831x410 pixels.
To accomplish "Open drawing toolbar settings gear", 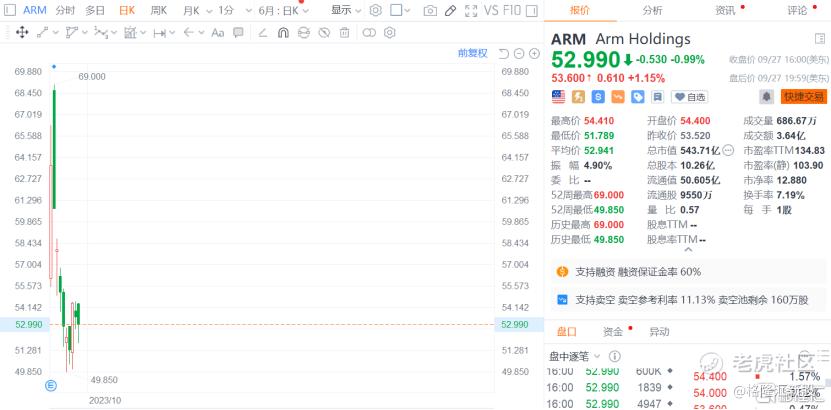I will point(390,33).
